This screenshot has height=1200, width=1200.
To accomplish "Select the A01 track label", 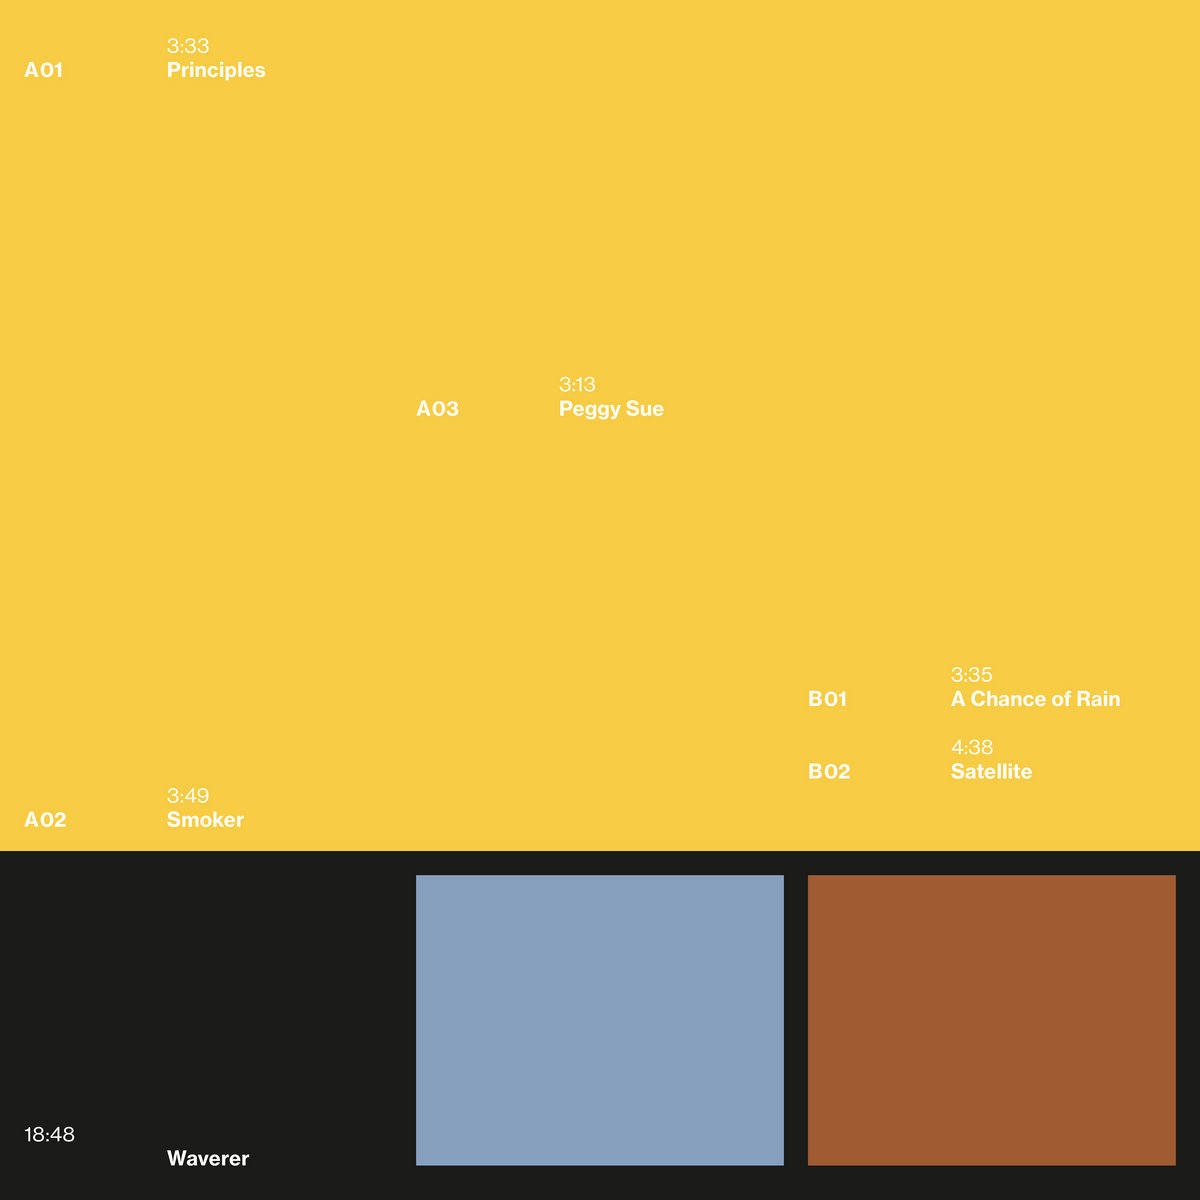I will pyautogui.click(x=44, y=70).
